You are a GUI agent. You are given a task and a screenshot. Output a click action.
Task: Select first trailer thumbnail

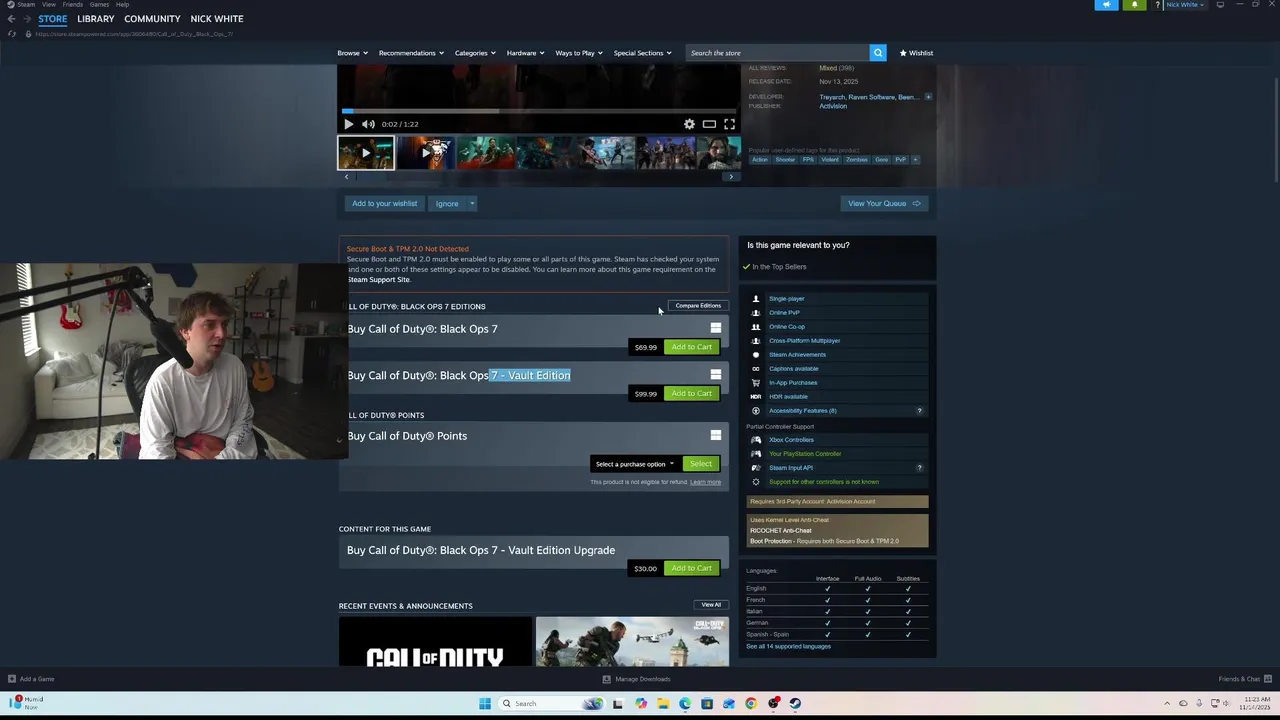366,153
